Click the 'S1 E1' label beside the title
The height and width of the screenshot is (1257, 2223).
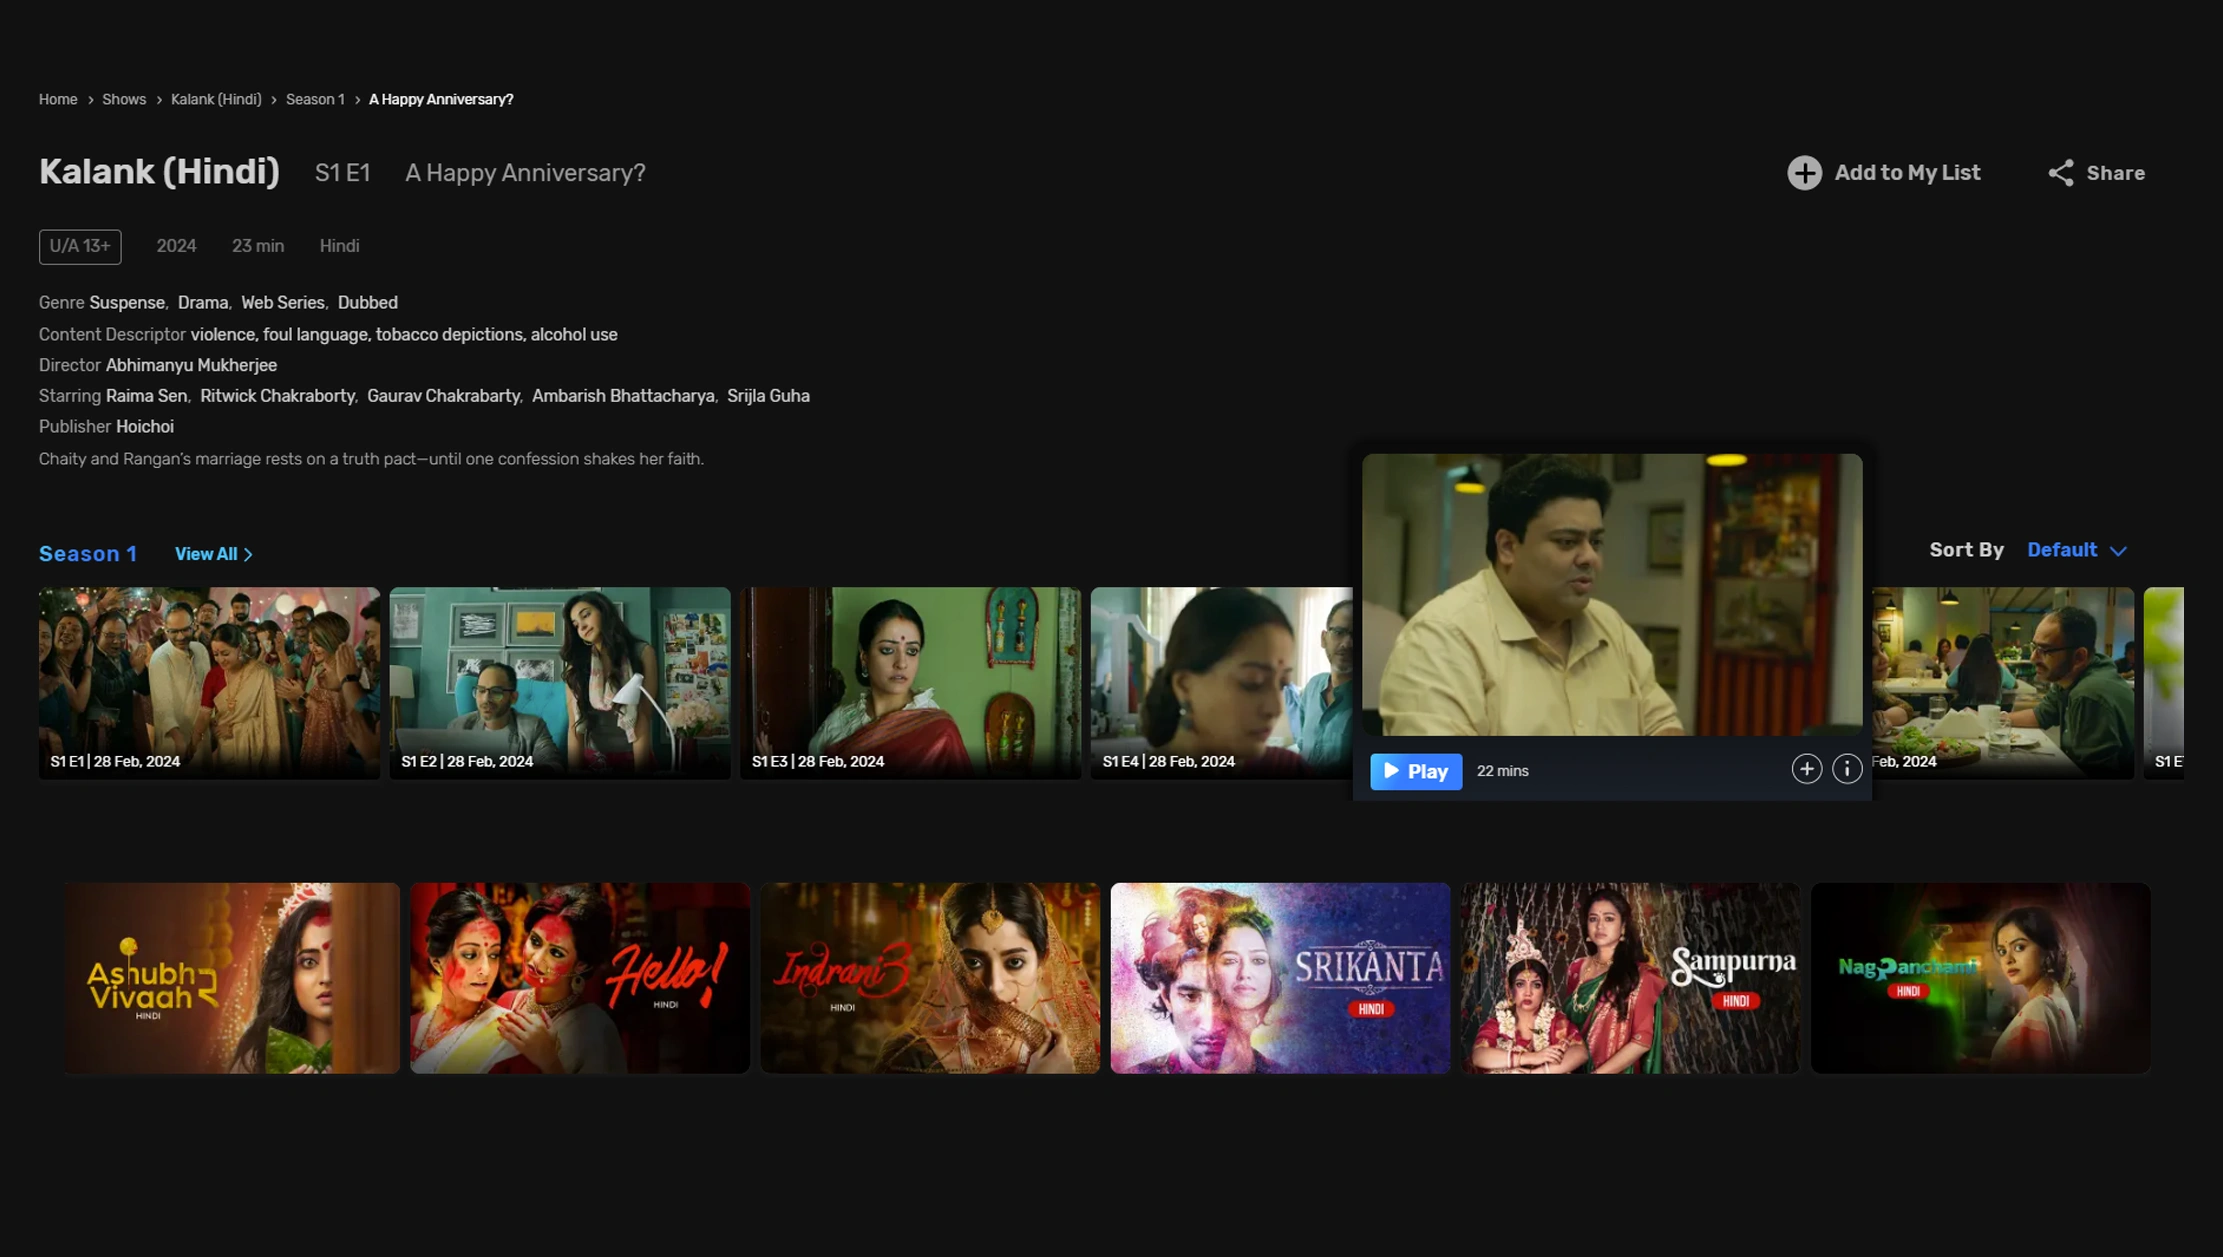(343, 173)
